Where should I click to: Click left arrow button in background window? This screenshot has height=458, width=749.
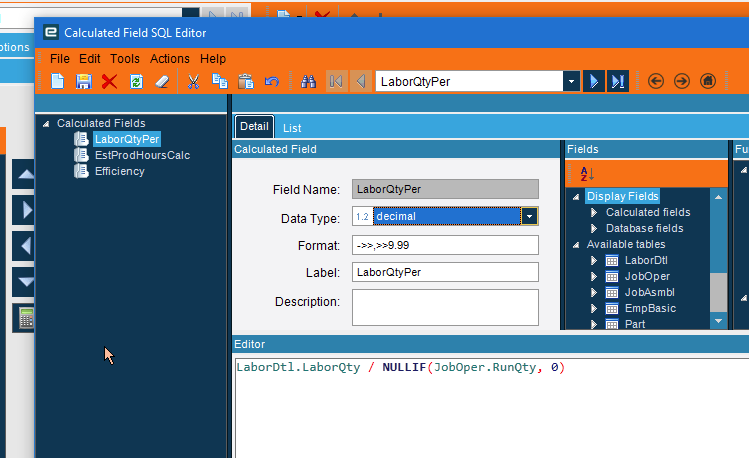click(25, 246)
